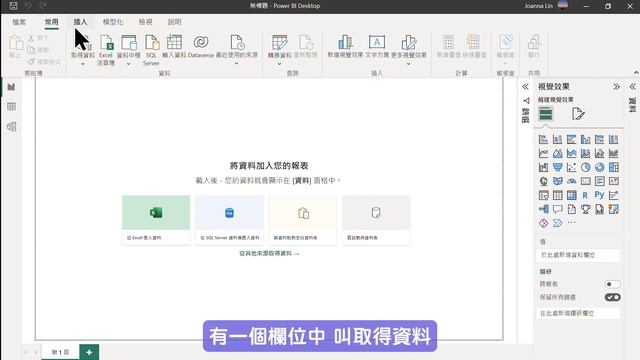Select the Power Automate chevron visual
640x360 pixels.
tap(558, 223)
